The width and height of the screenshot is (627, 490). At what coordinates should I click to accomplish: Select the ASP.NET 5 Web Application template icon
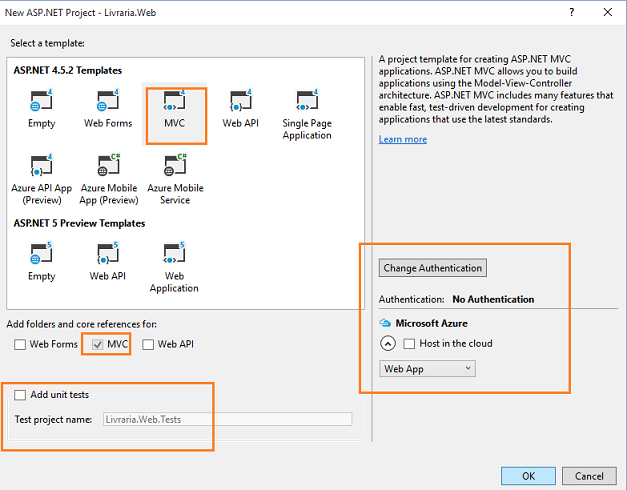tap(174, 253)
